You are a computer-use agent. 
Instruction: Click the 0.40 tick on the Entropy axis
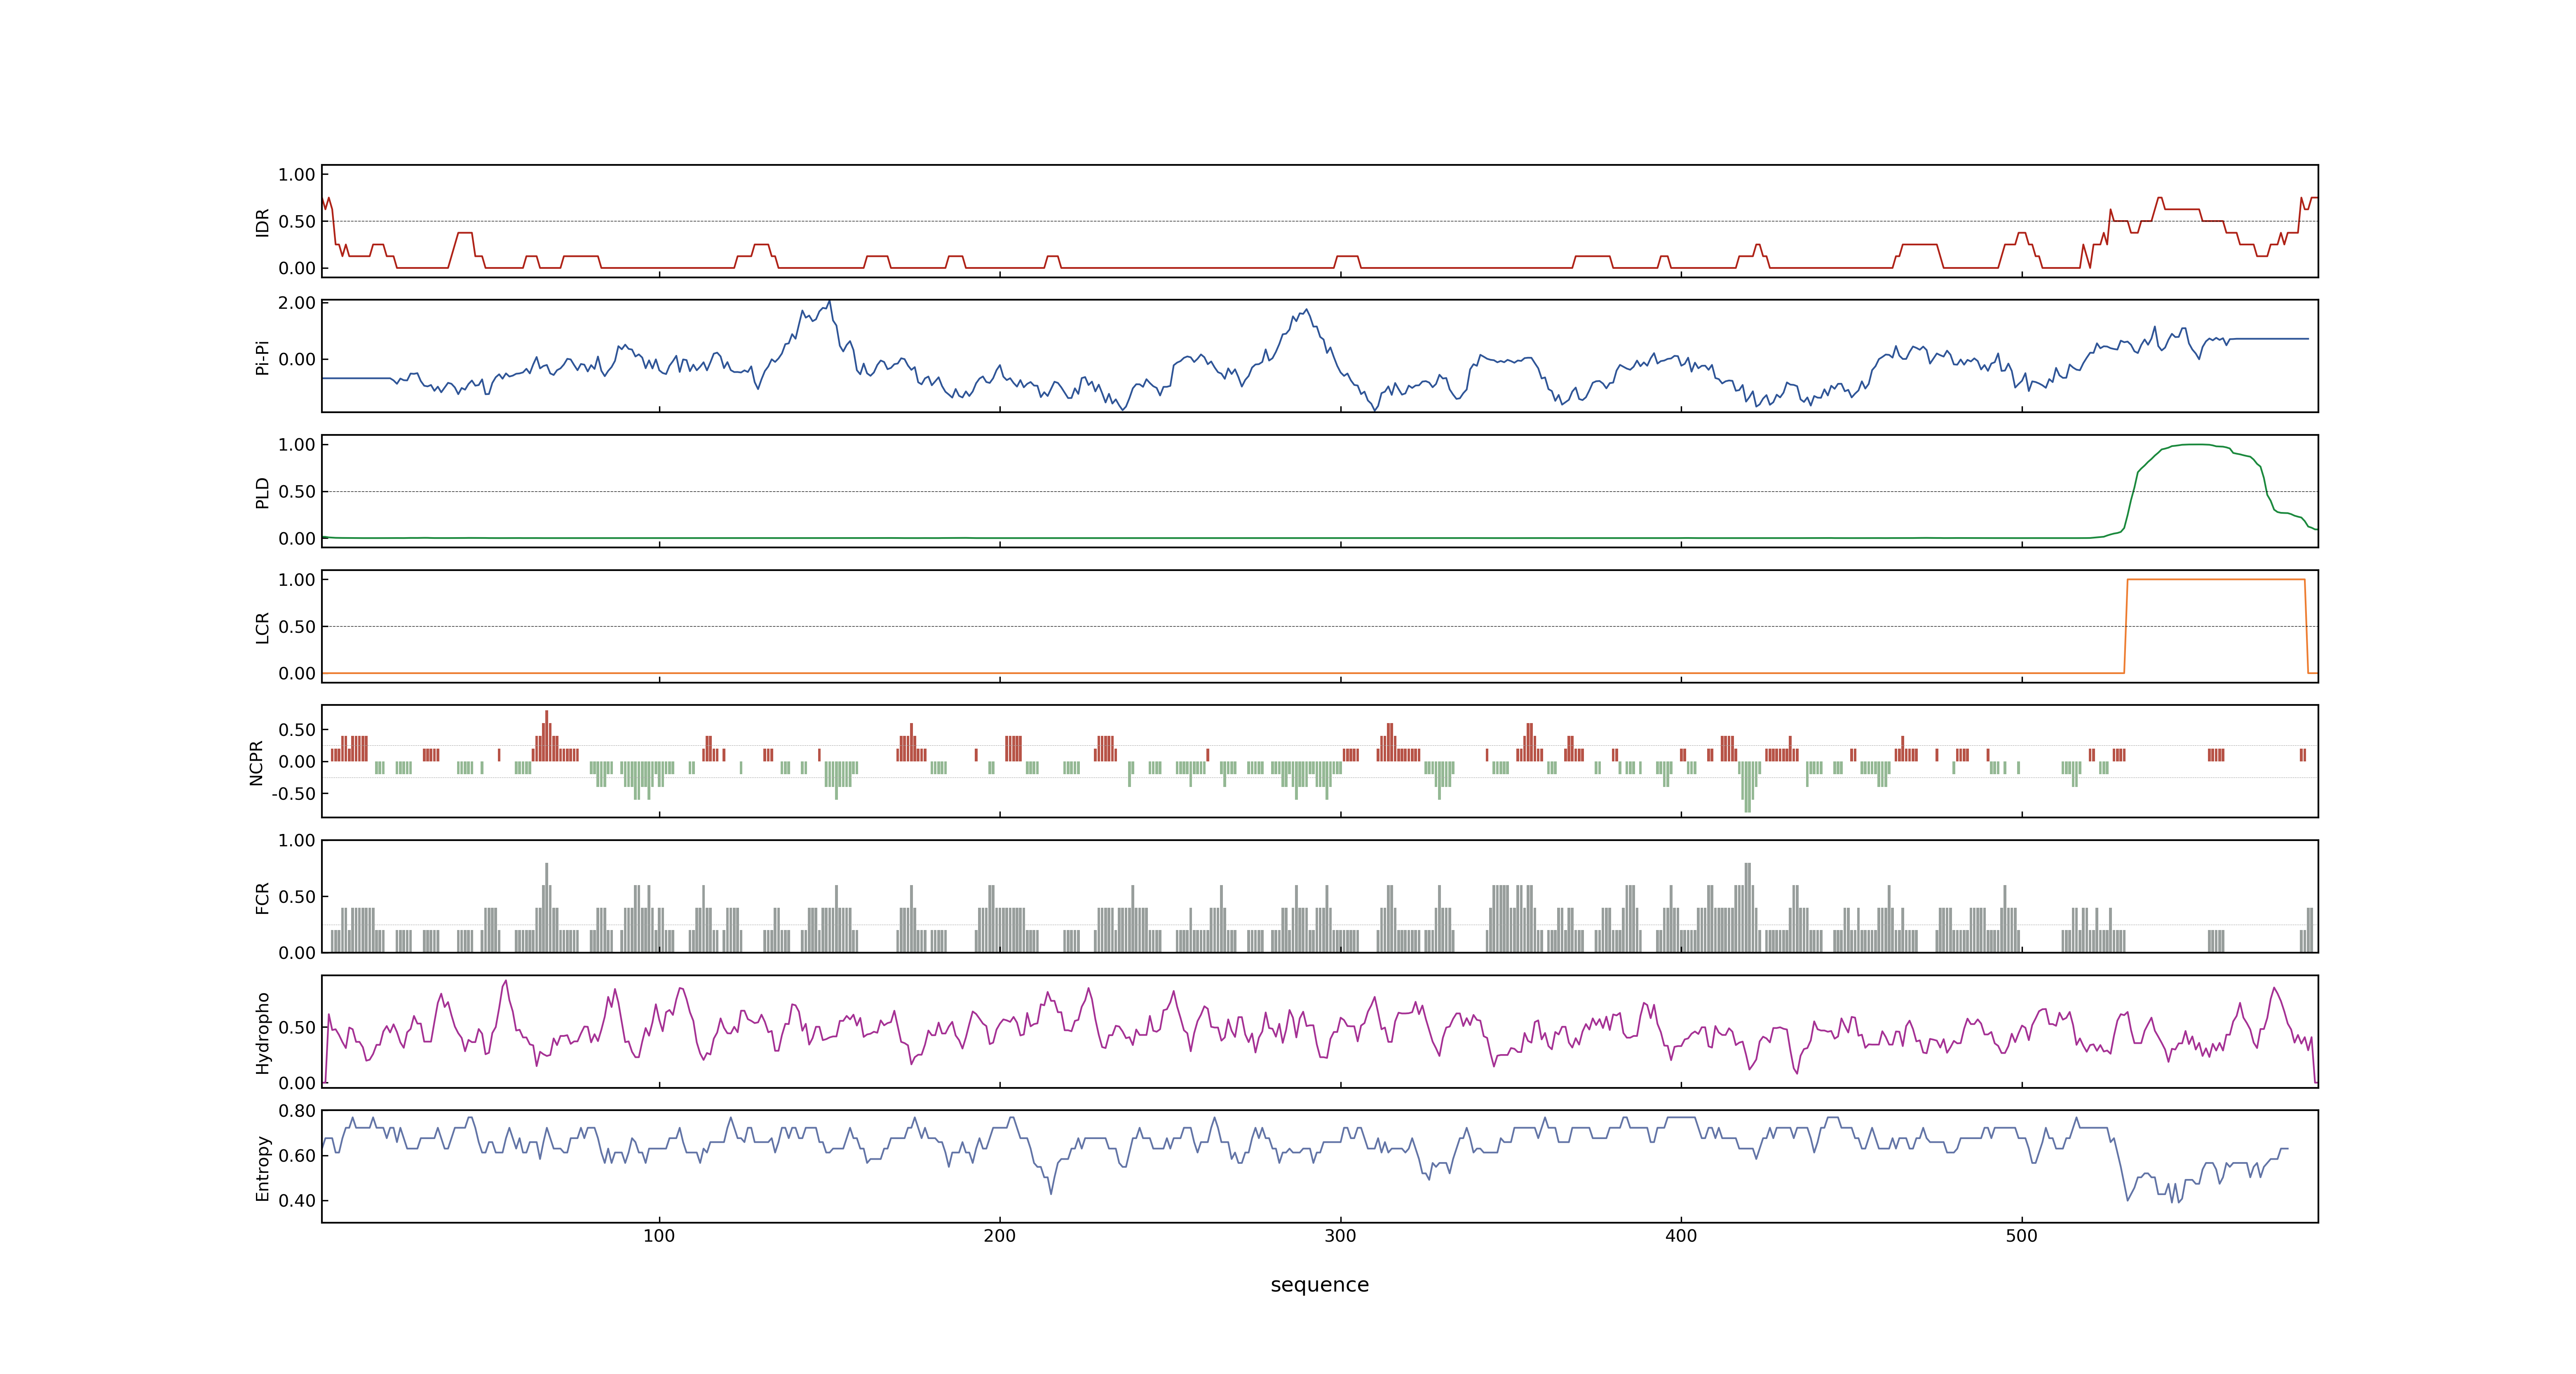(x=297, y=1201)
